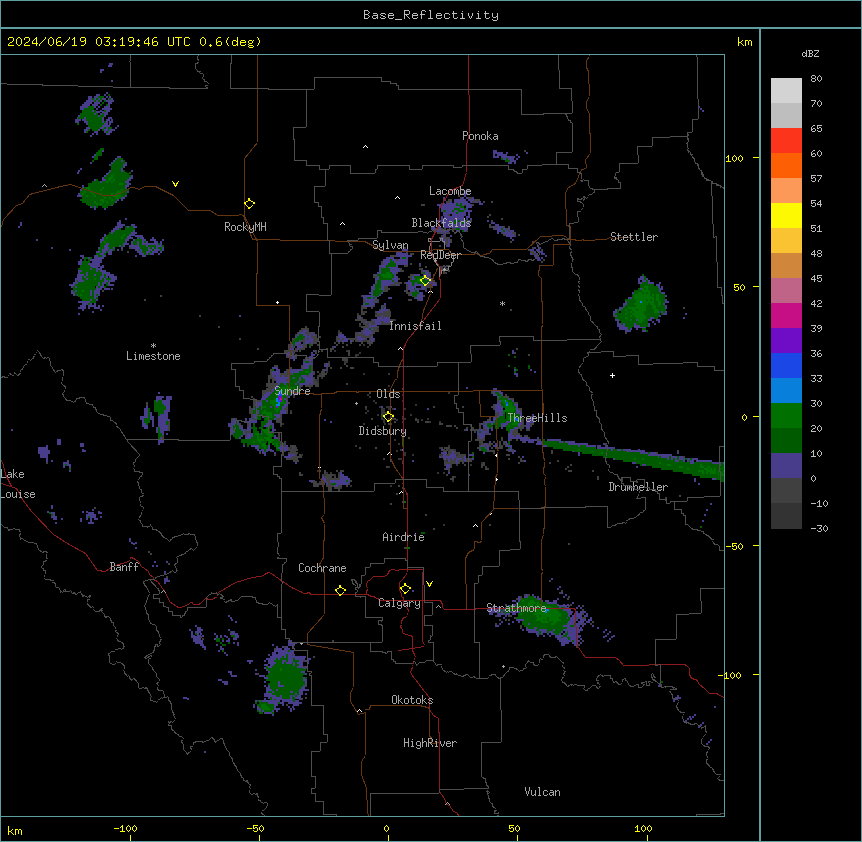862x842 pixels.
Task: Select the Ponoka city label
Action: tap(480, 136)
